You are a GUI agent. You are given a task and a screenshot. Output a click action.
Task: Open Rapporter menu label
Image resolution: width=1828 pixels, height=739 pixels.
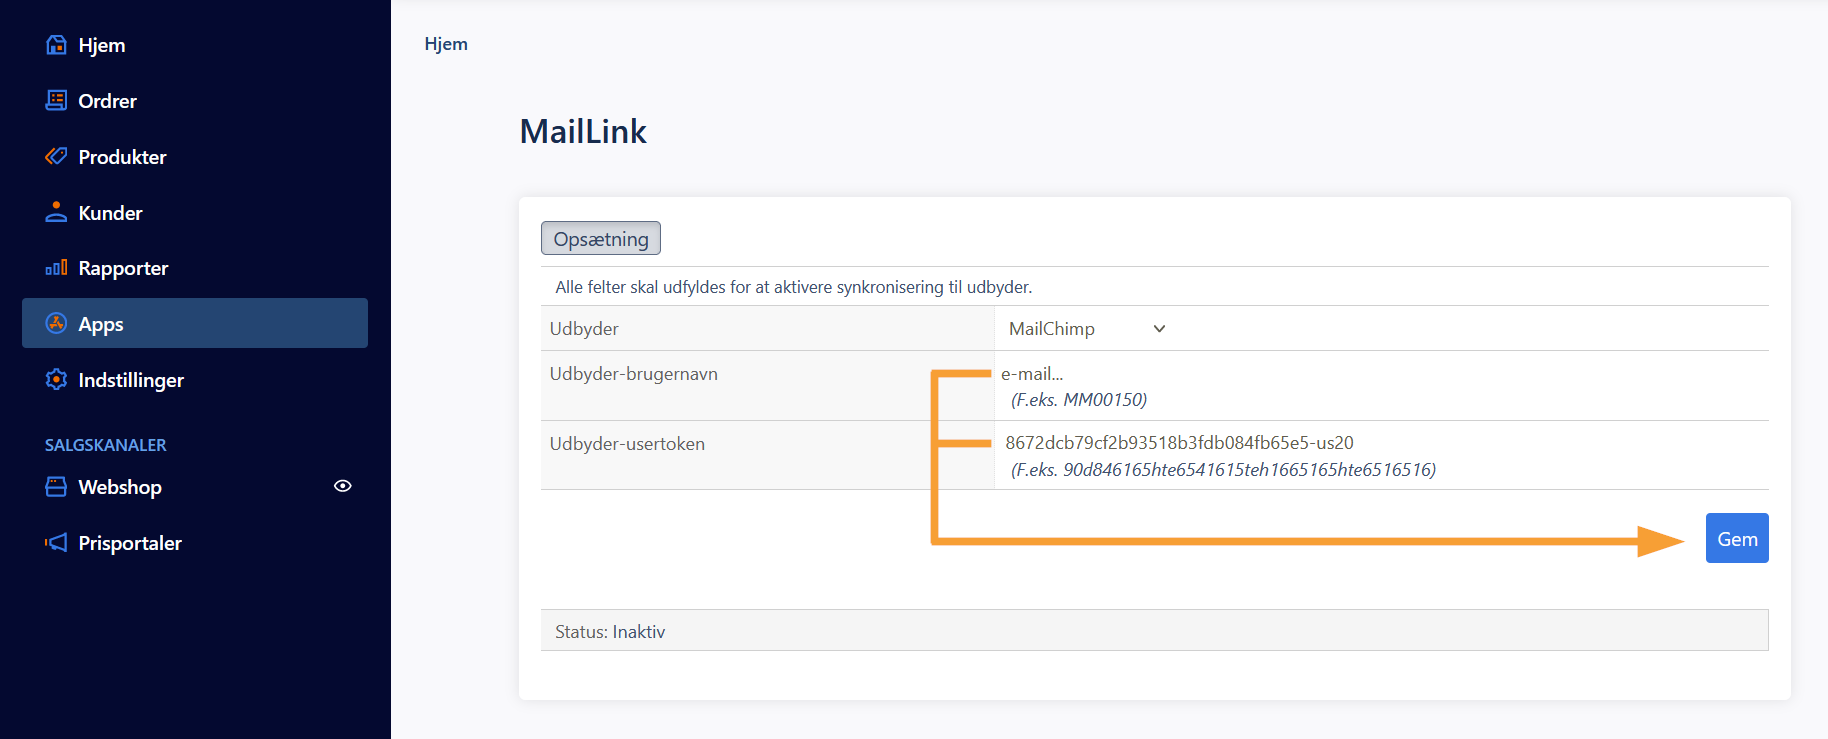[123, 268]
